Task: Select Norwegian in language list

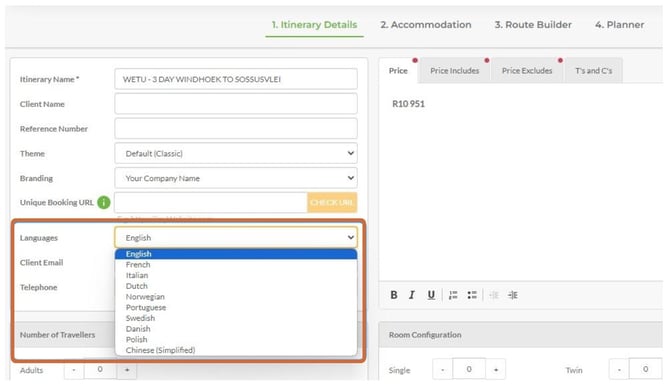Action: click(x=236, y=297)
